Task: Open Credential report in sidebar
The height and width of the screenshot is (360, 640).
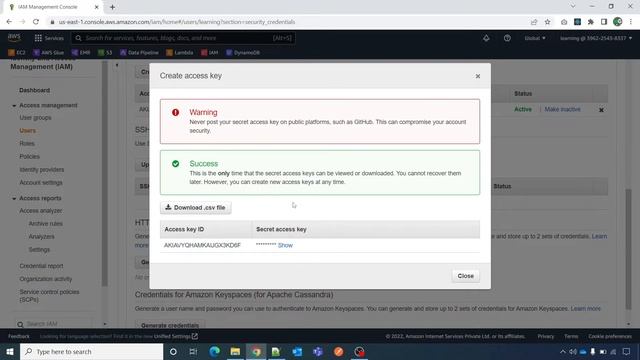Action: pyautogui.click(x=41, y=266)
